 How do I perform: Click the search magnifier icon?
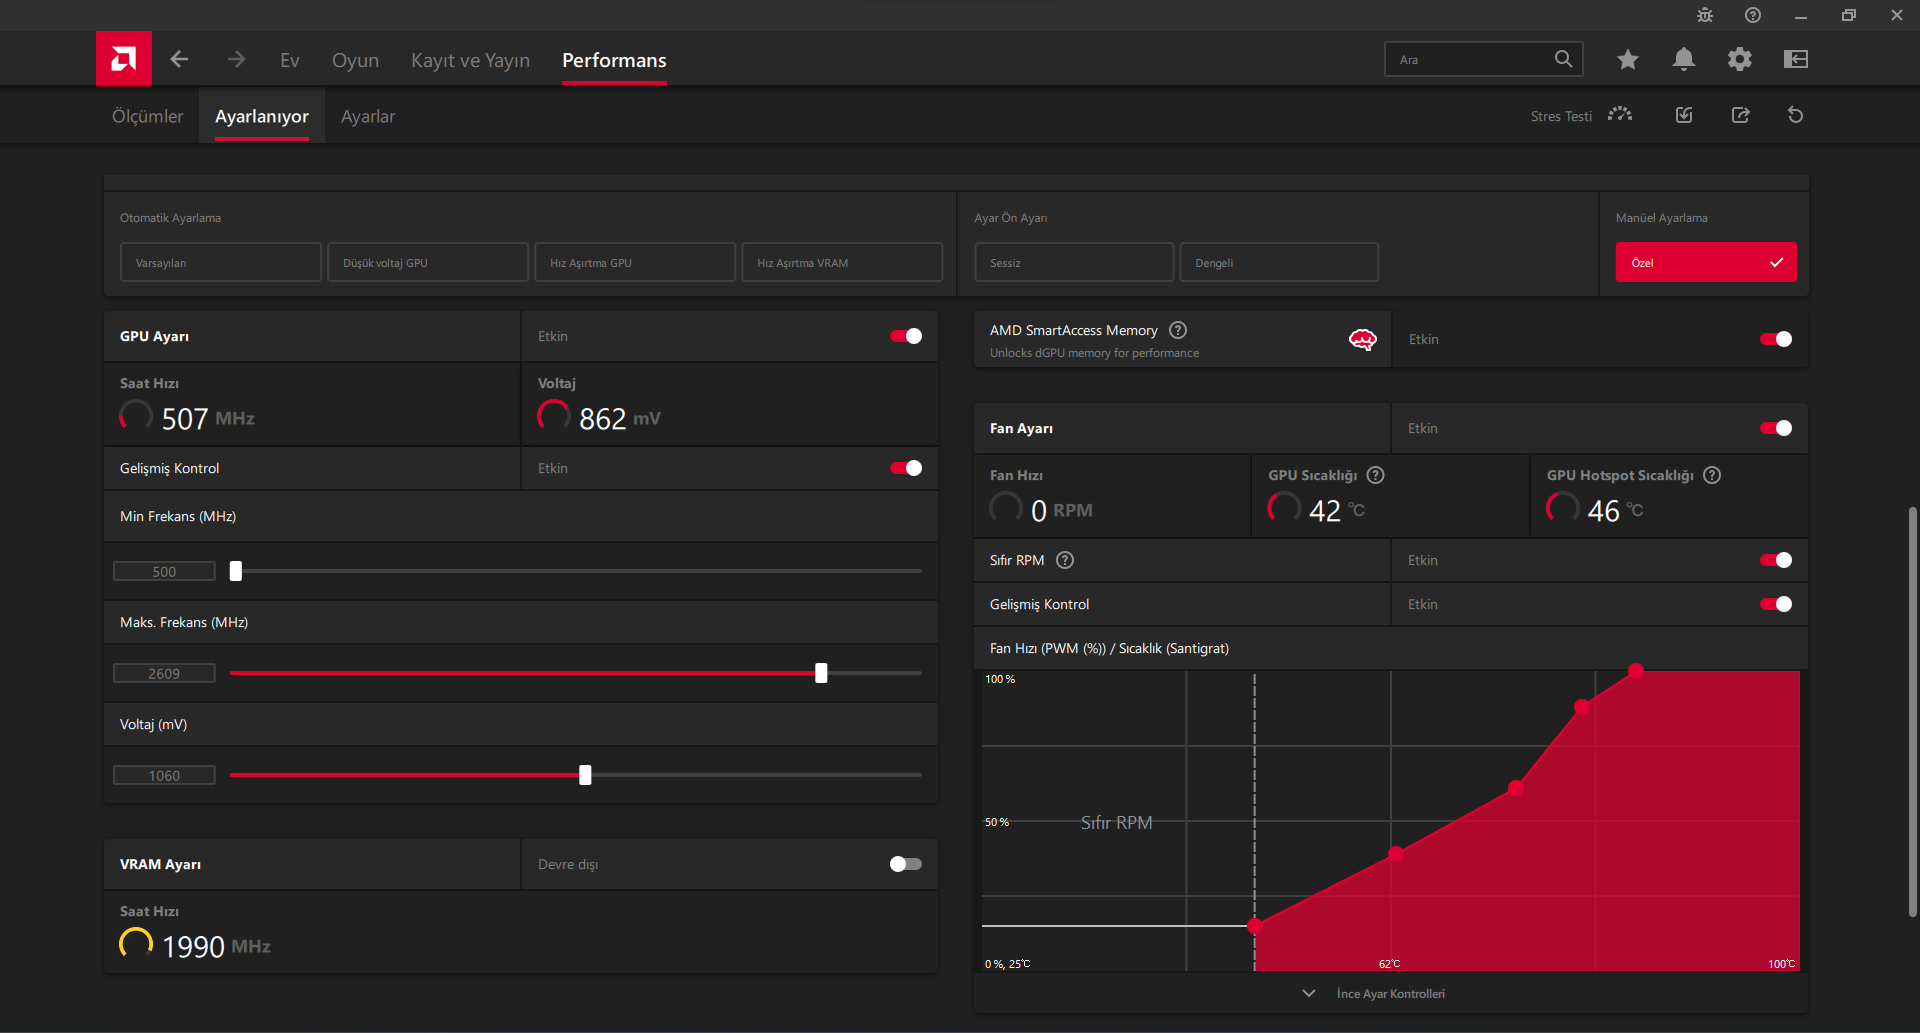point(1563,59)
